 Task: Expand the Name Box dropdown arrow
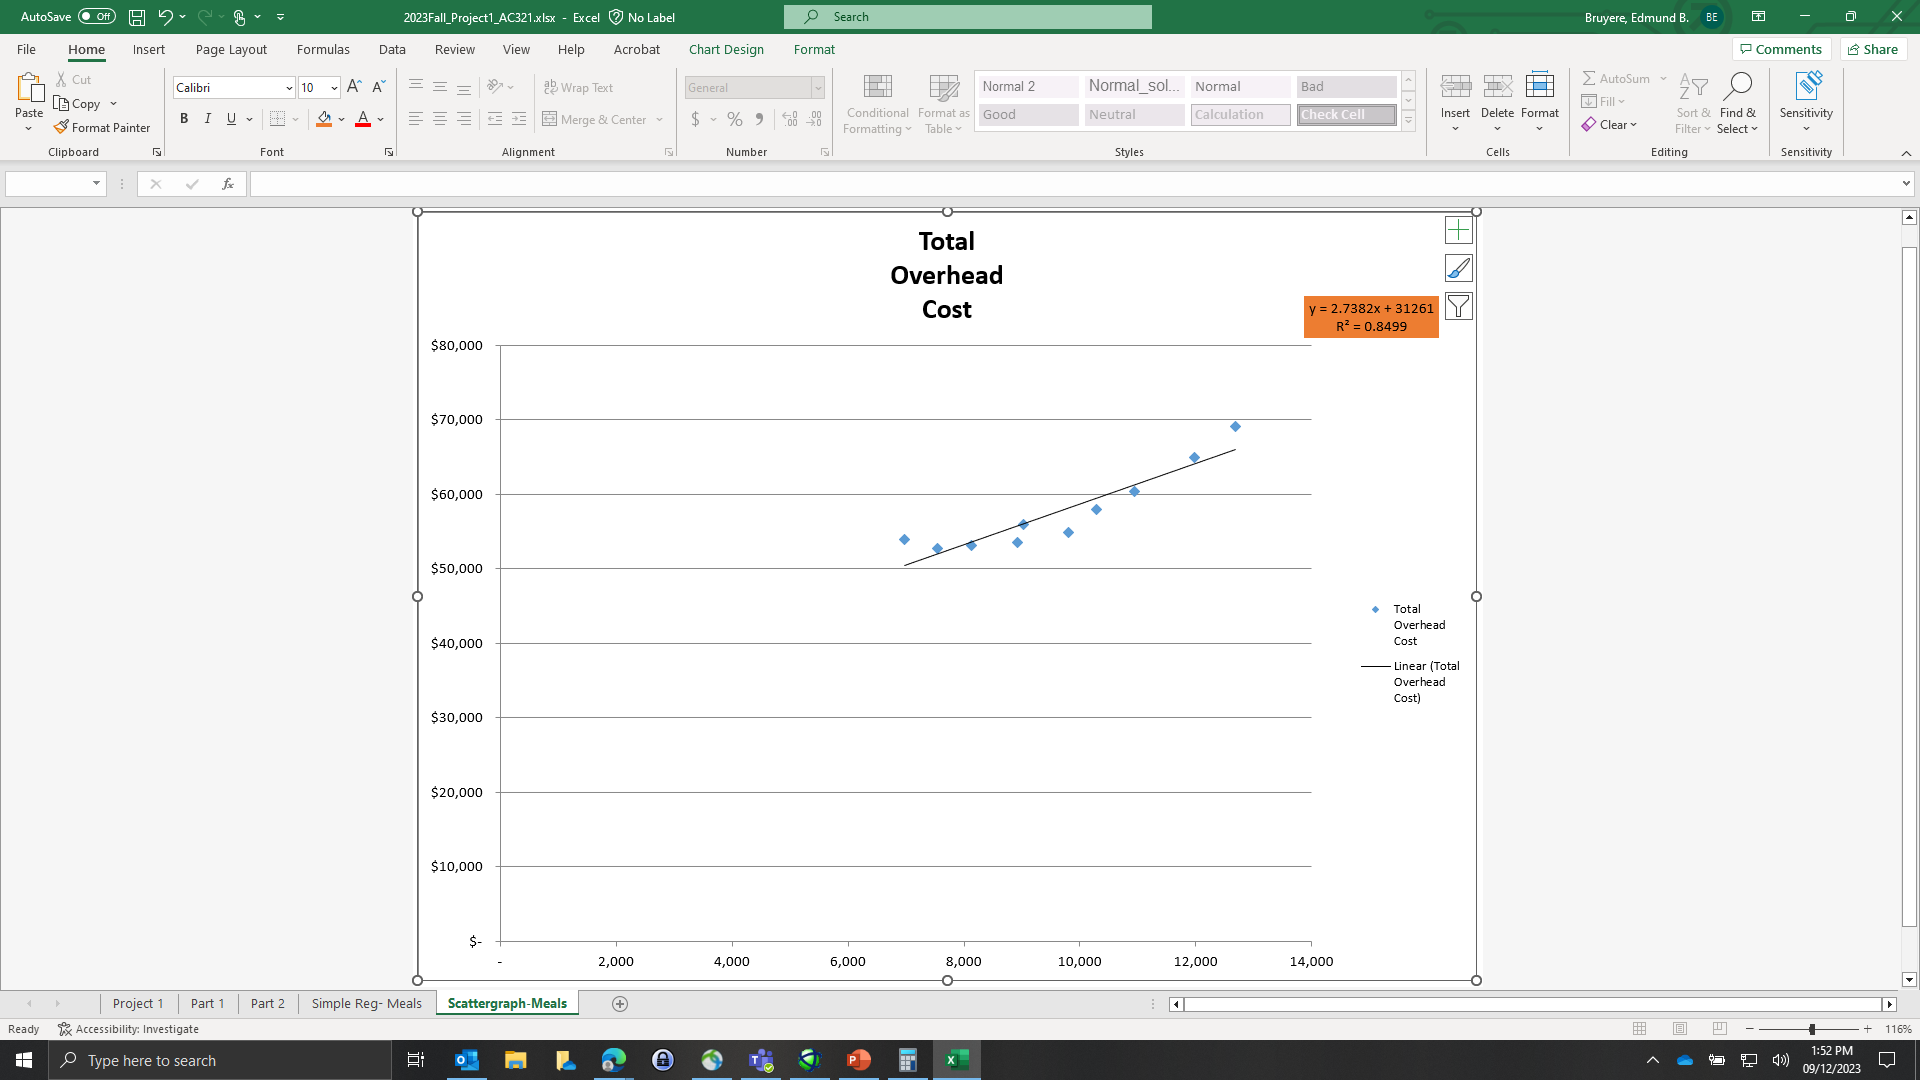pos(96,184)
